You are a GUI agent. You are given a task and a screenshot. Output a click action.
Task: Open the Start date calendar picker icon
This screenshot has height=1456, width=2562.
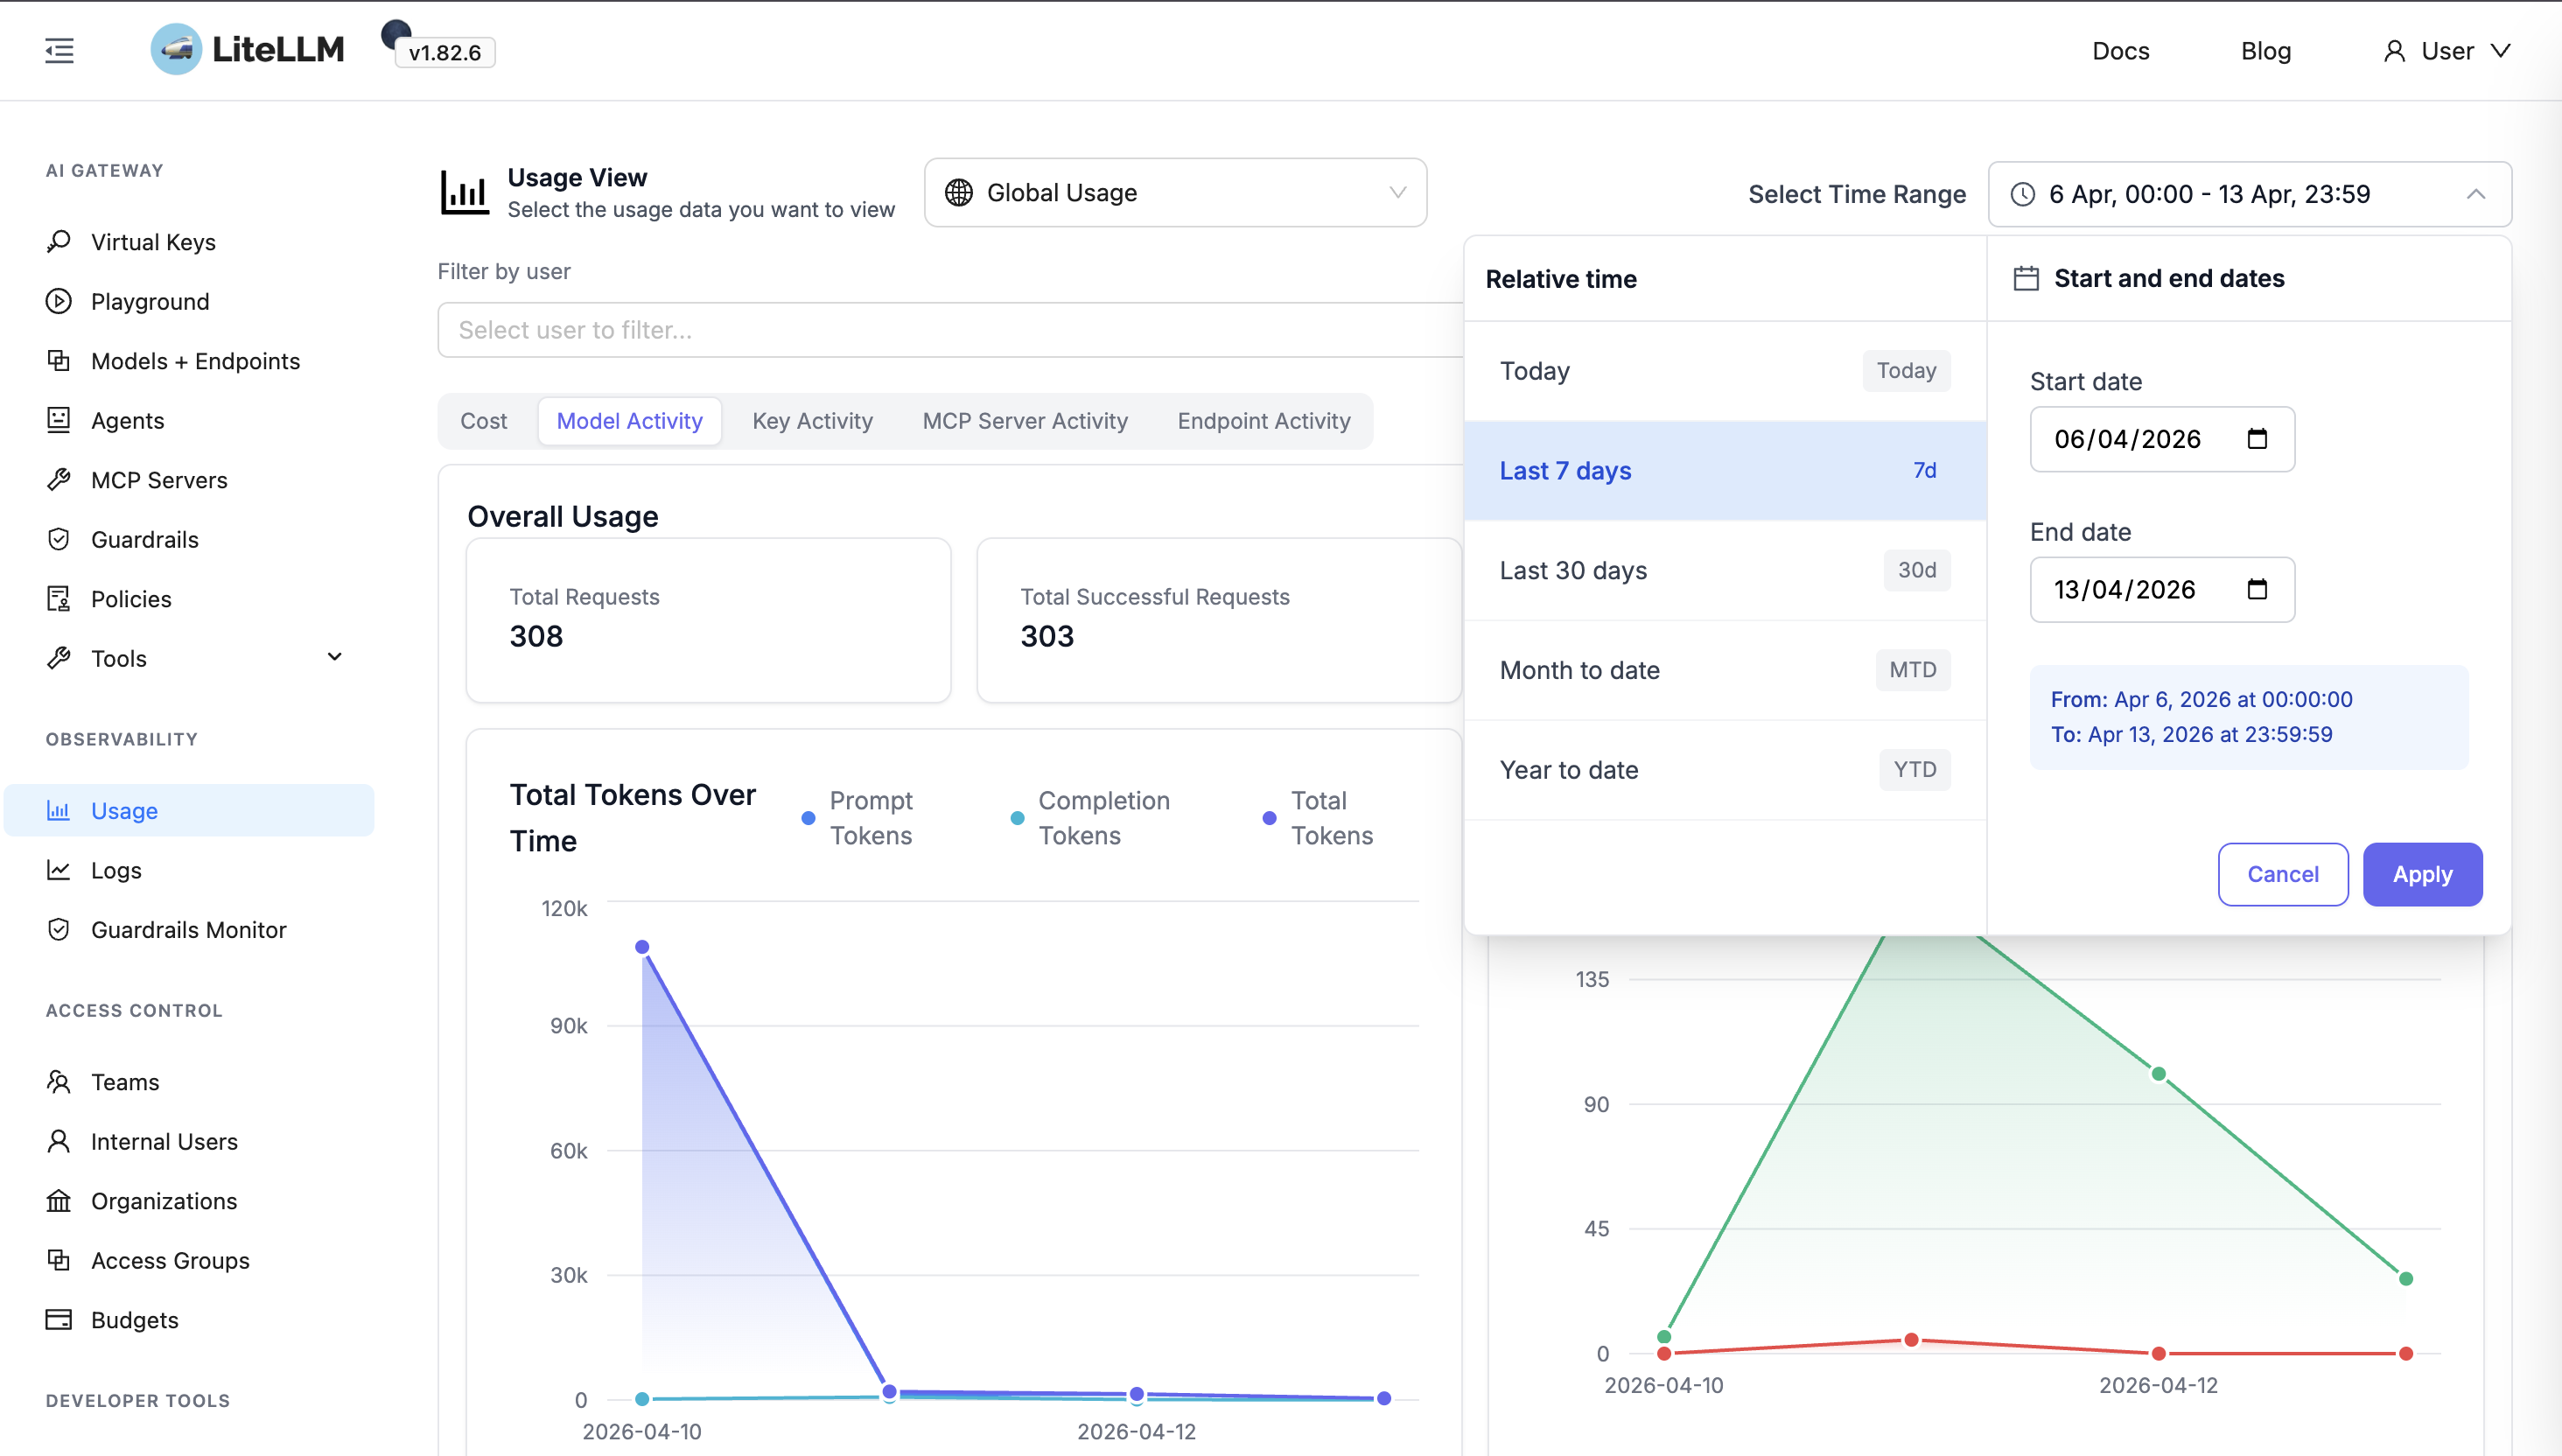point(2258,438)
